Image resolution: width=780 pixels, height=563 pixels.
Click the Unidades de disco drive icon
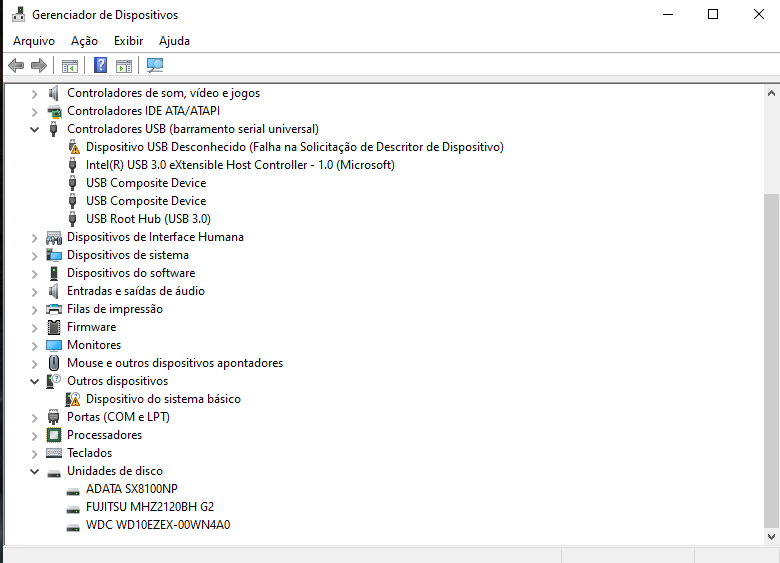(54, 473)
